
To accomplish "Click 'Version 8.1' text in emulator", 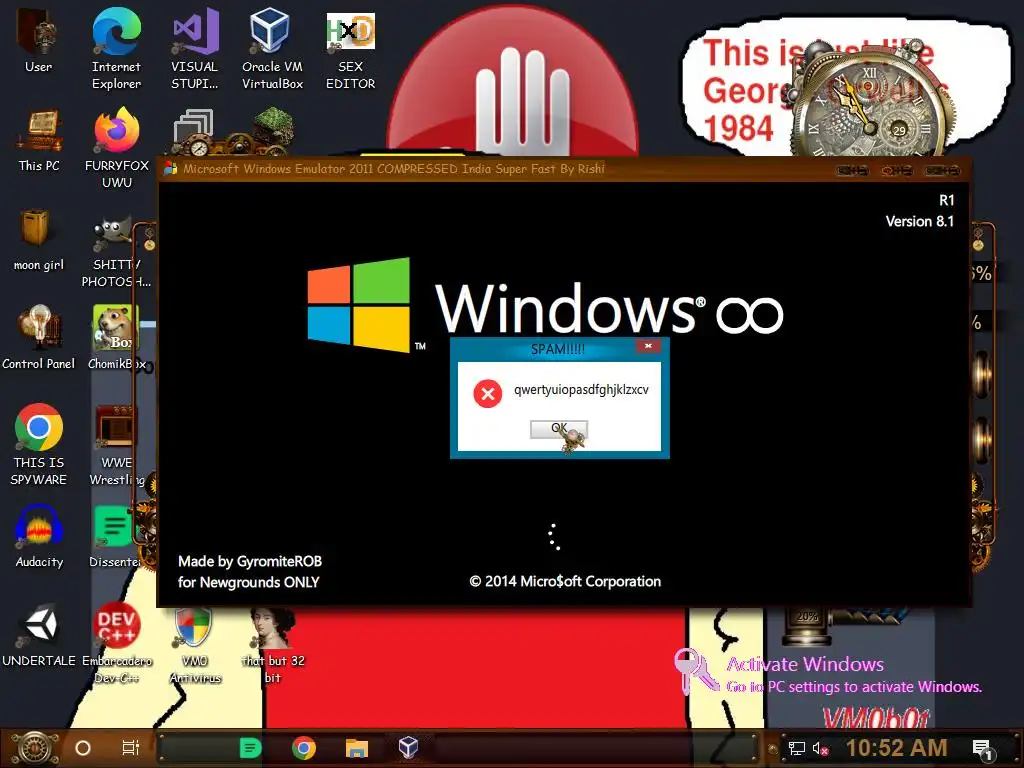I will pyautogui.click(x=920, y=221).
